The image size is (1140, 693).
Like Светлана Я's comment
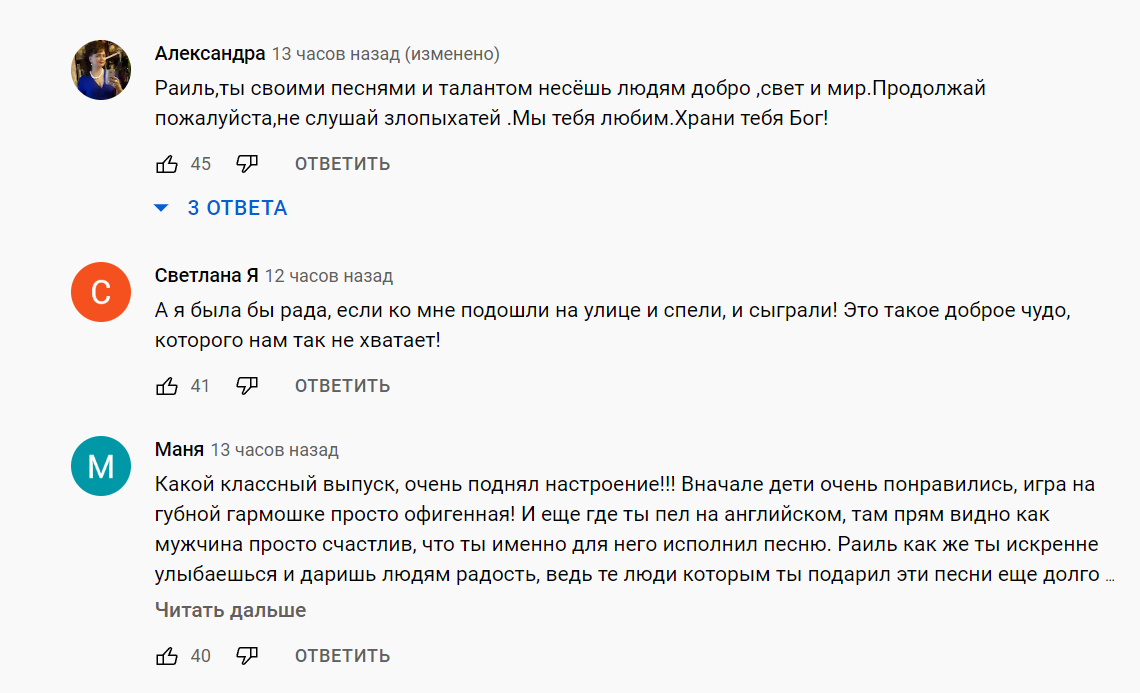pos(167,386)
